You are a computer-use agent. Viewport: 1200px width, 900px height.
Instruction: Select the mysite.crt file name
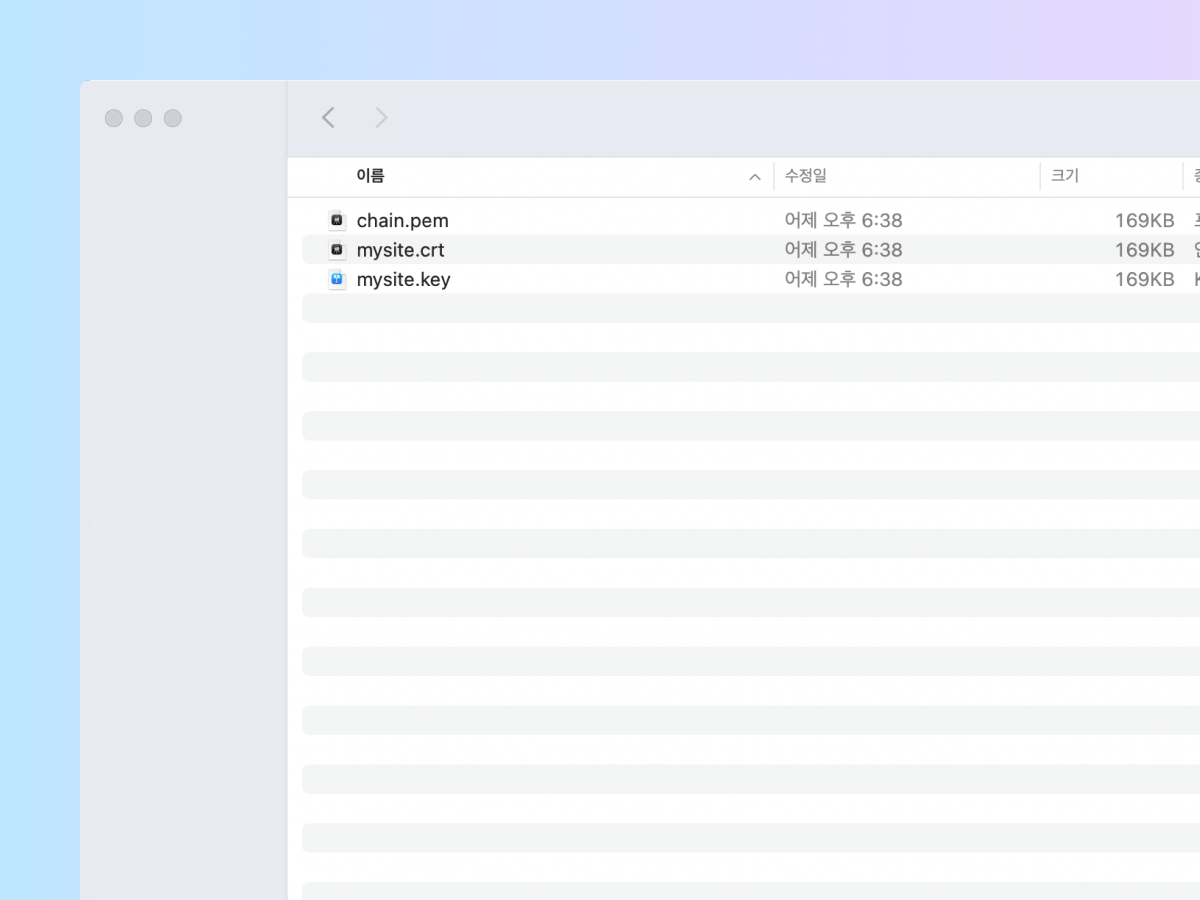point(401,250)
